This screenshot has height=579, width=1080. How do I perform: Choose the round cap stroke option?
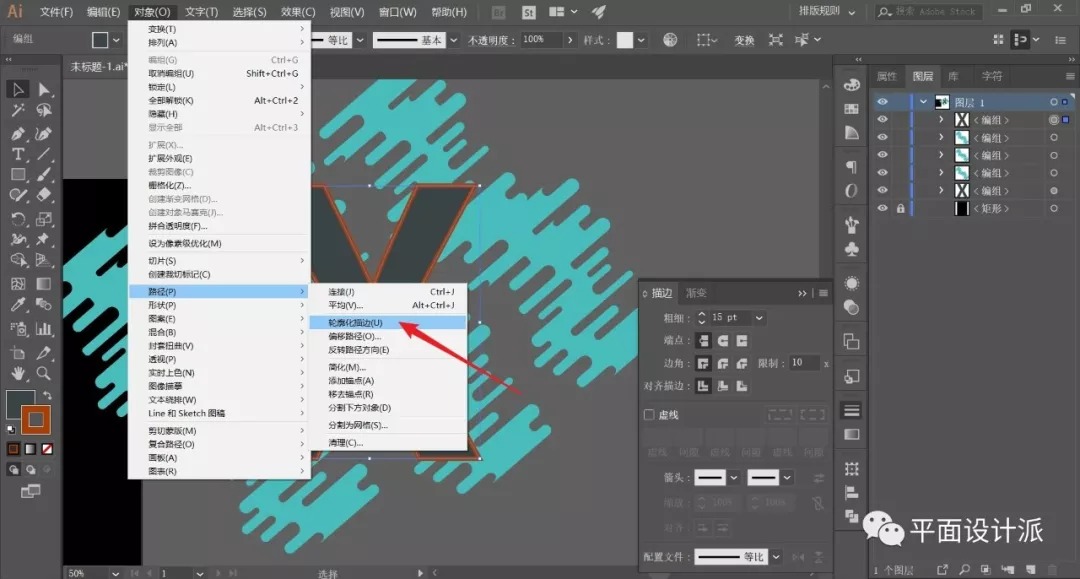723,340
